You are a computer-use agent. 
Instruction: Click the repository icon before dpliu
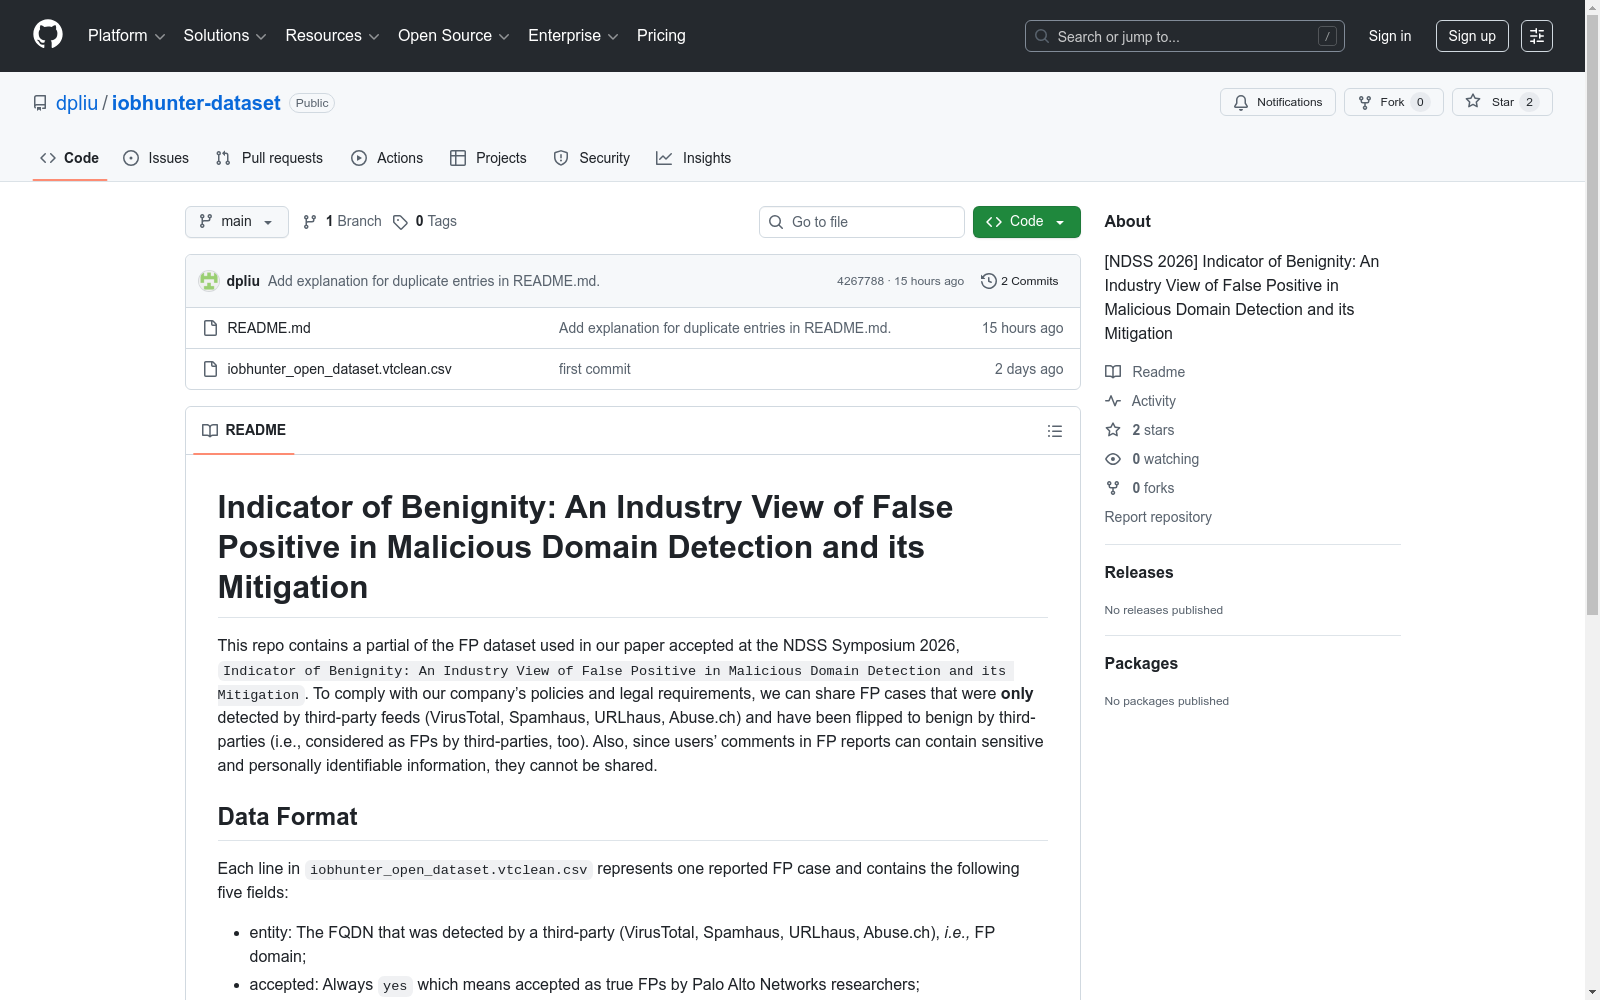[x=40, y=103]
